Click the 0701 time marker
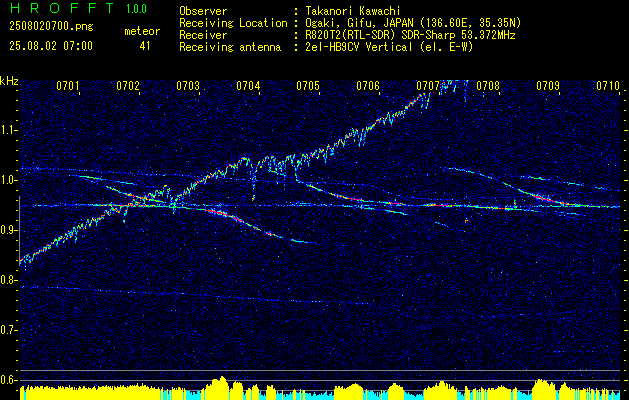The width and height of the screenshot is (629, 400). point(68,86)
